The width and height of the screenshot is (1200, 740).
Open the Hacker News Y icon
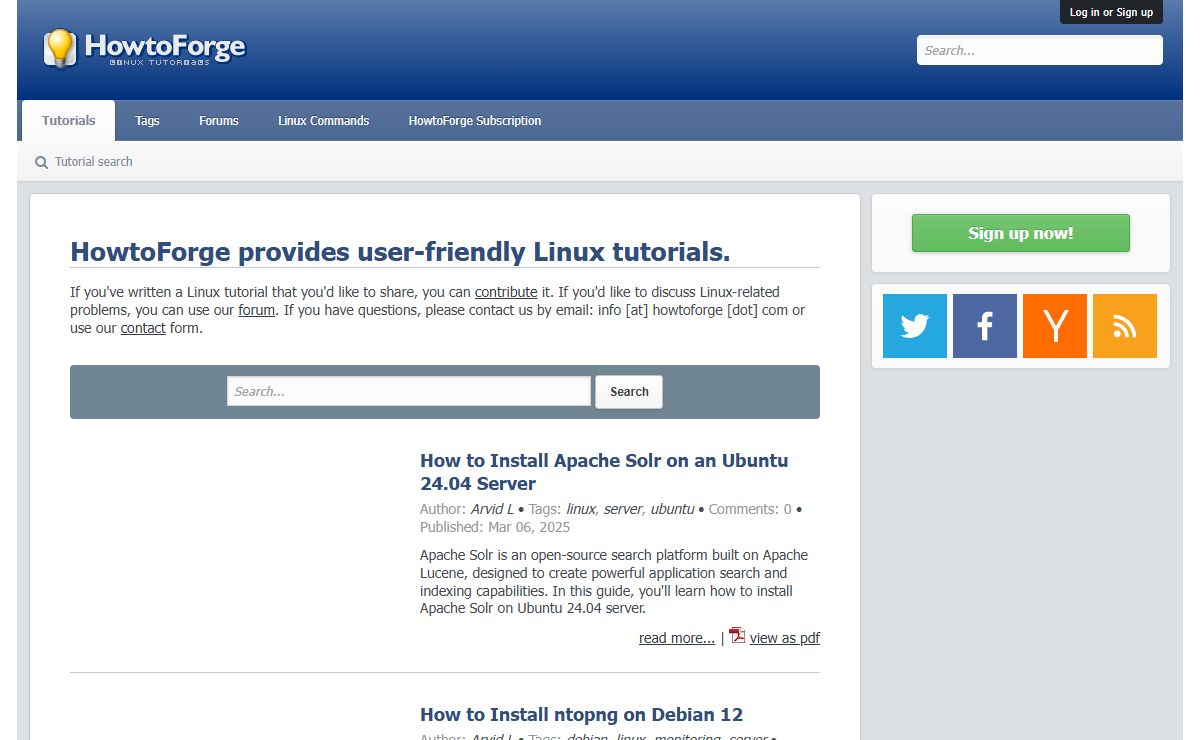pos(1055,326)
